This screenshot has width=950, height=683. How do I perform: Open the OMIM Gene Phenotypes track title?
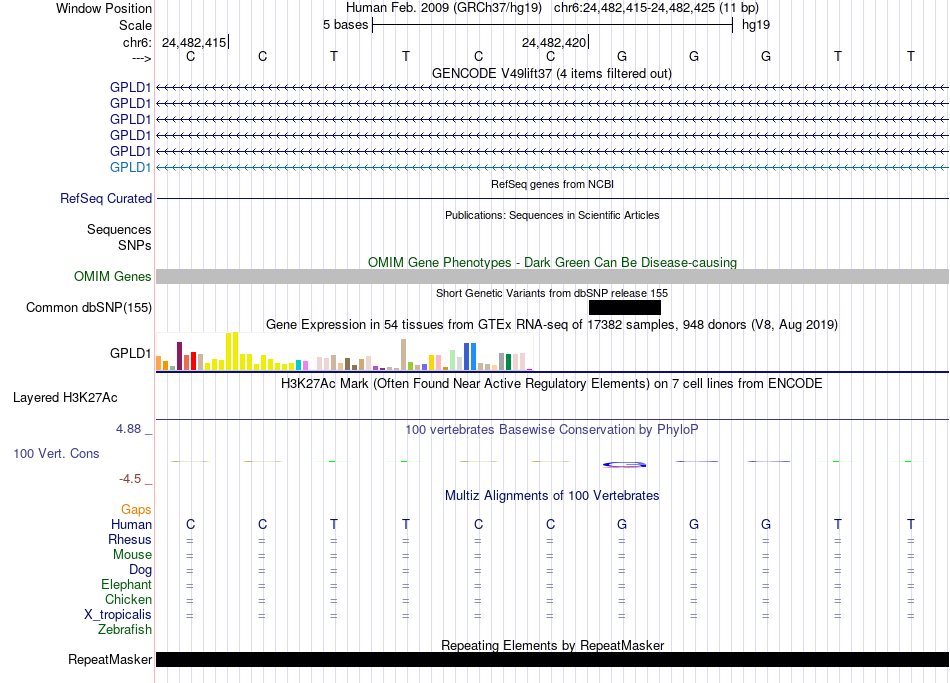(x=552, y=262)
